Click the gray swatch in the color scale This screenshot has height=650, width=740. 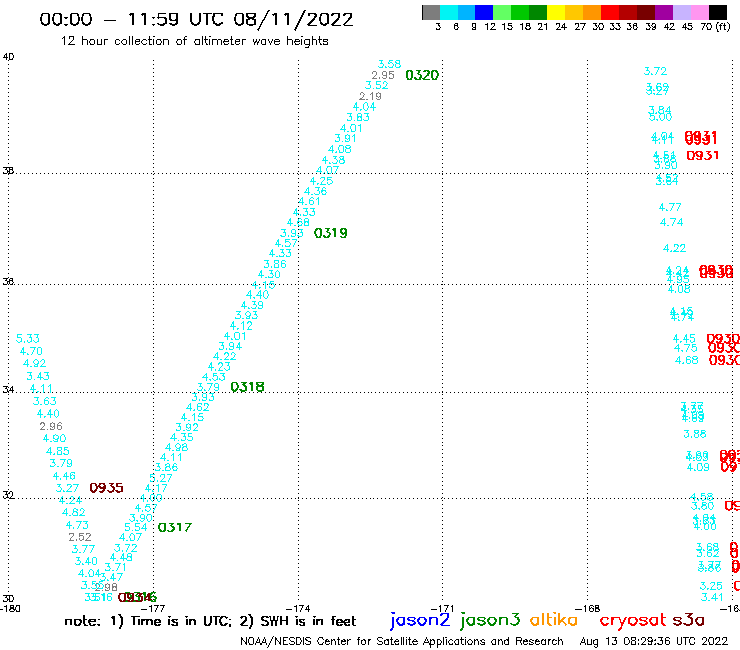(x=431, y=12)
